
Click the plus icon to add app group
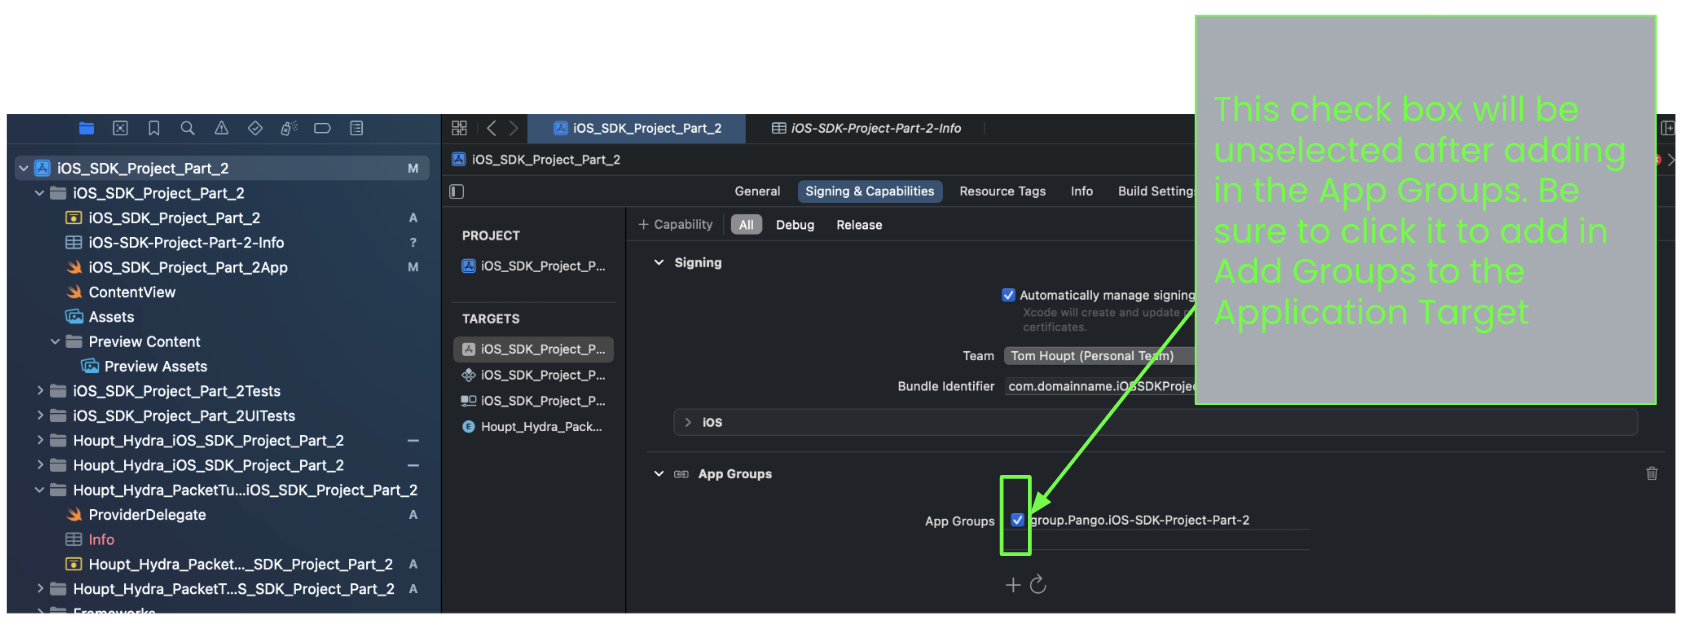[1012, 585]
